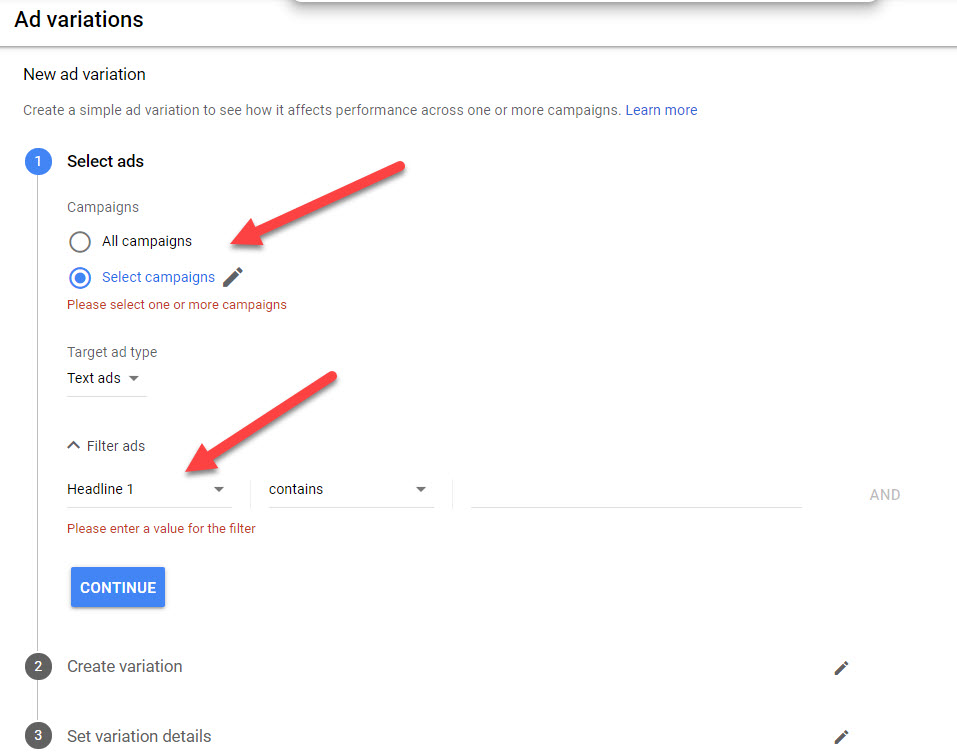Viewport: 957px width, 753px height.
Task: Click the edit pencil for Create variation
Action: coord(841,667)
